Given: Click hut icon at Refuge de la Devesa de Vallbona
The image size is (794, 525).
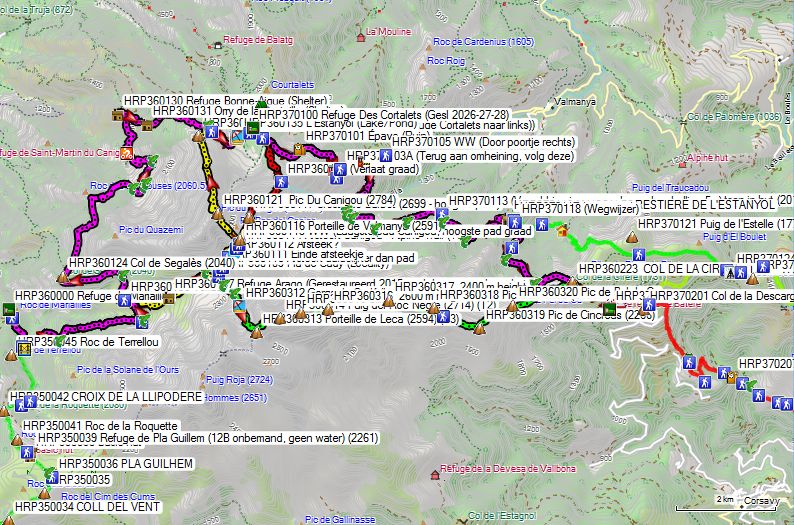Looking at the screenshot, I should click(434, 475).
